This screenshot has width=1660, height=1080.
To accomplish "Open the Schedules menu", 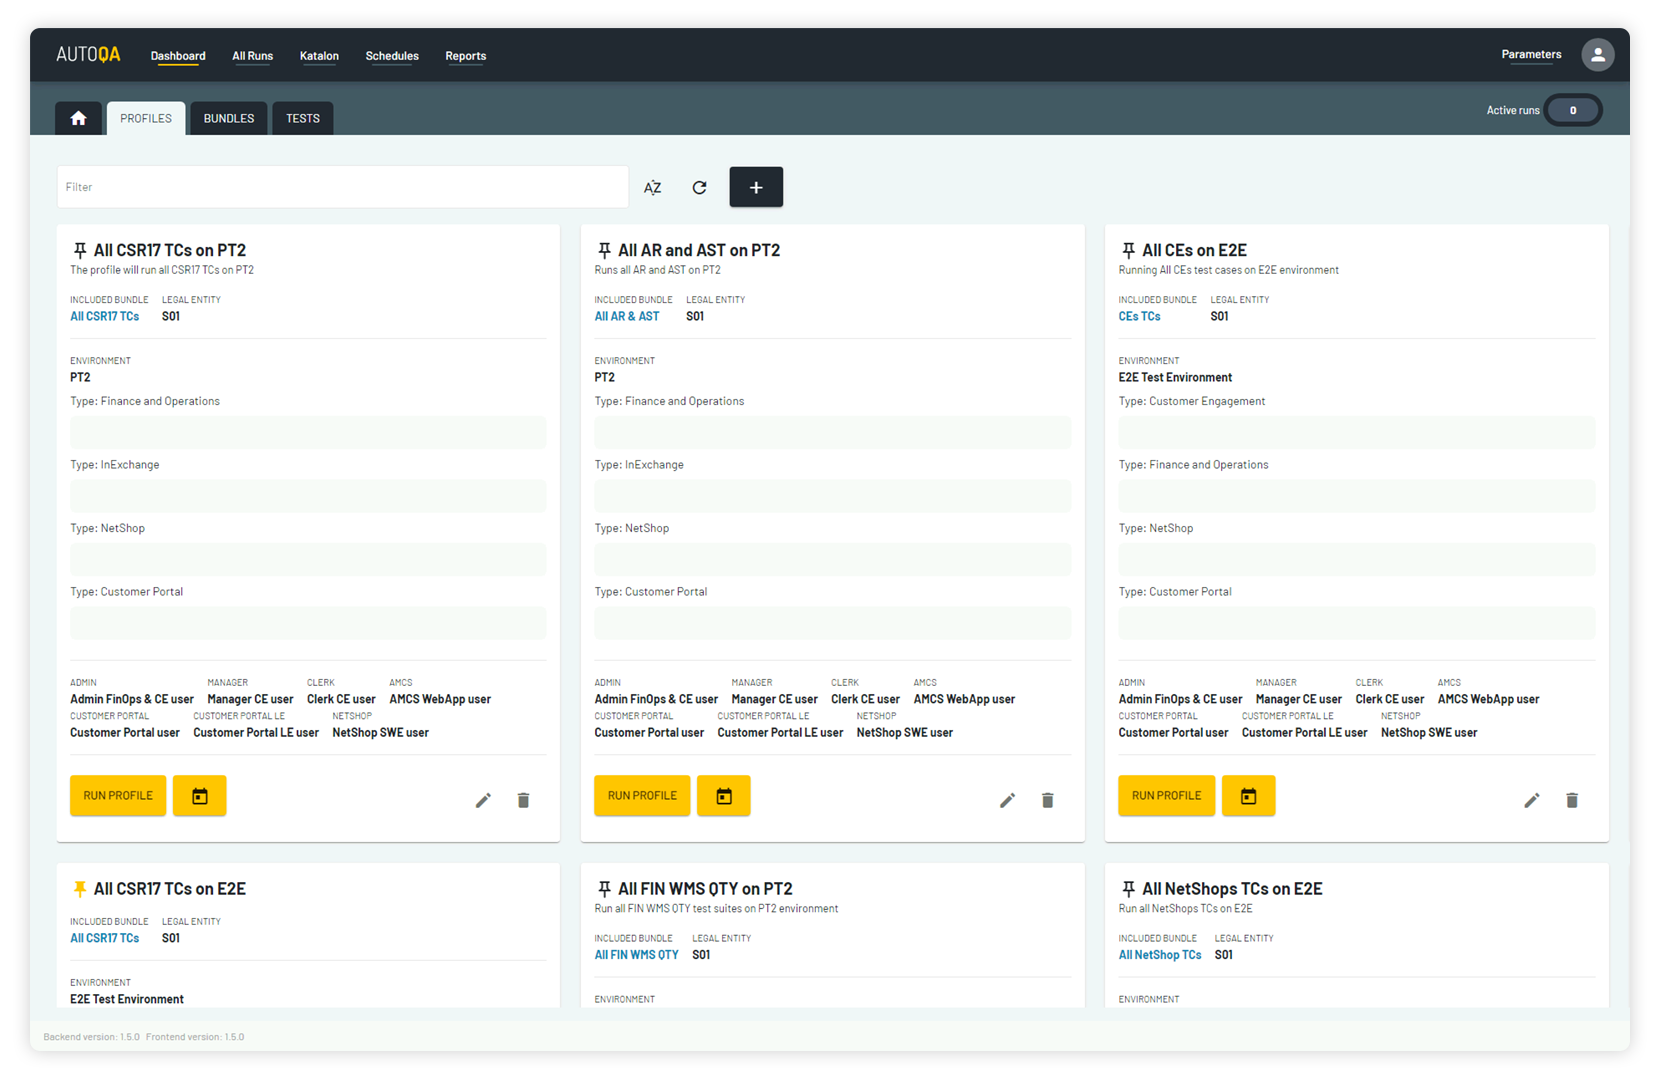I will click(392, 56).
